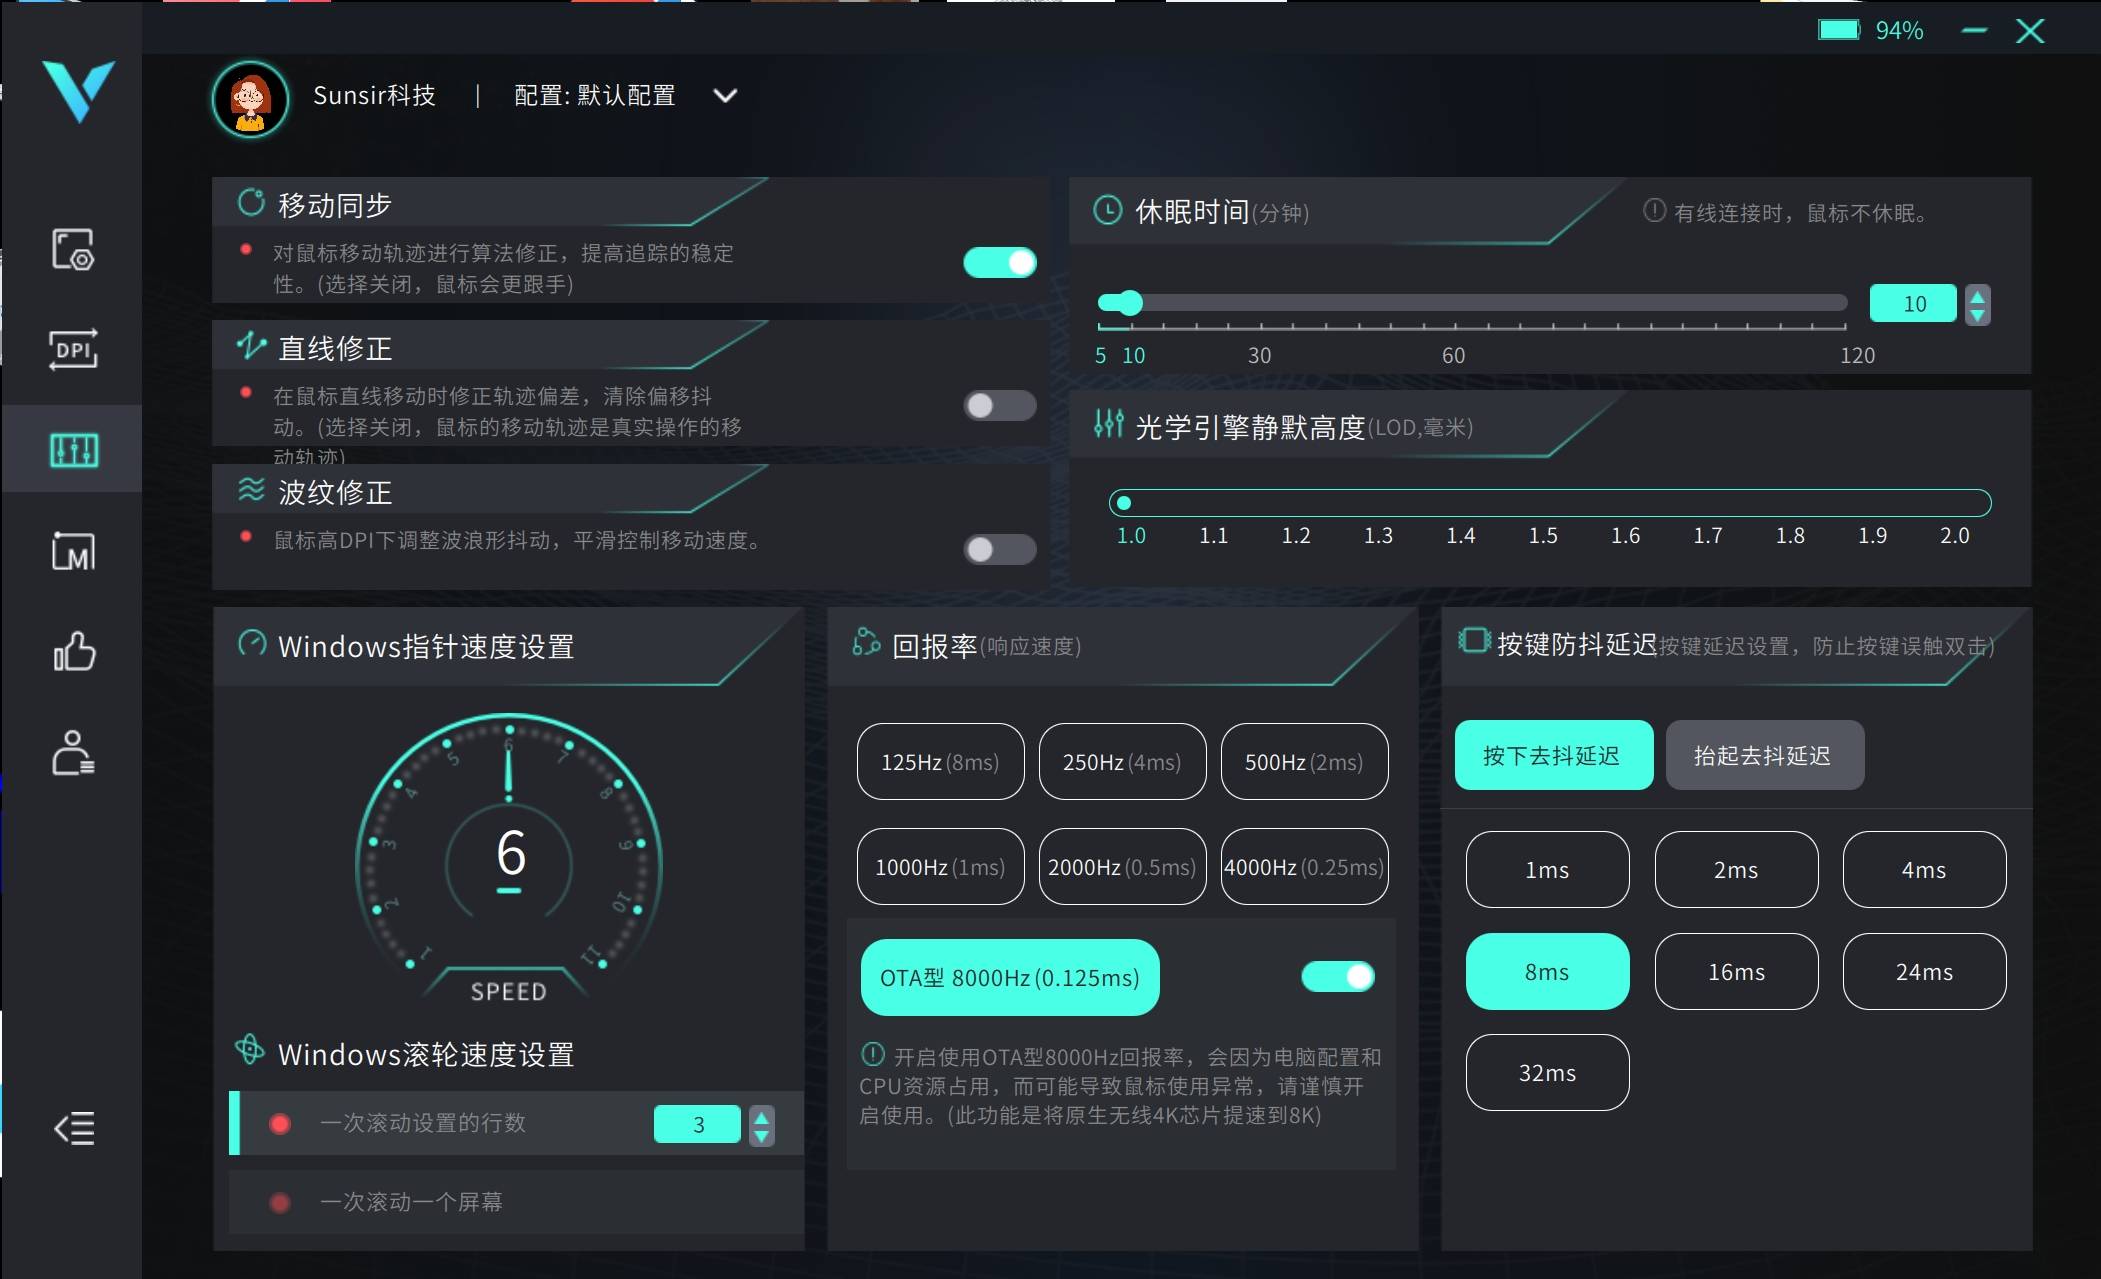Open the user profile sidebar icon
The image size is (2101, 1279).
click(x=73, y=753)
